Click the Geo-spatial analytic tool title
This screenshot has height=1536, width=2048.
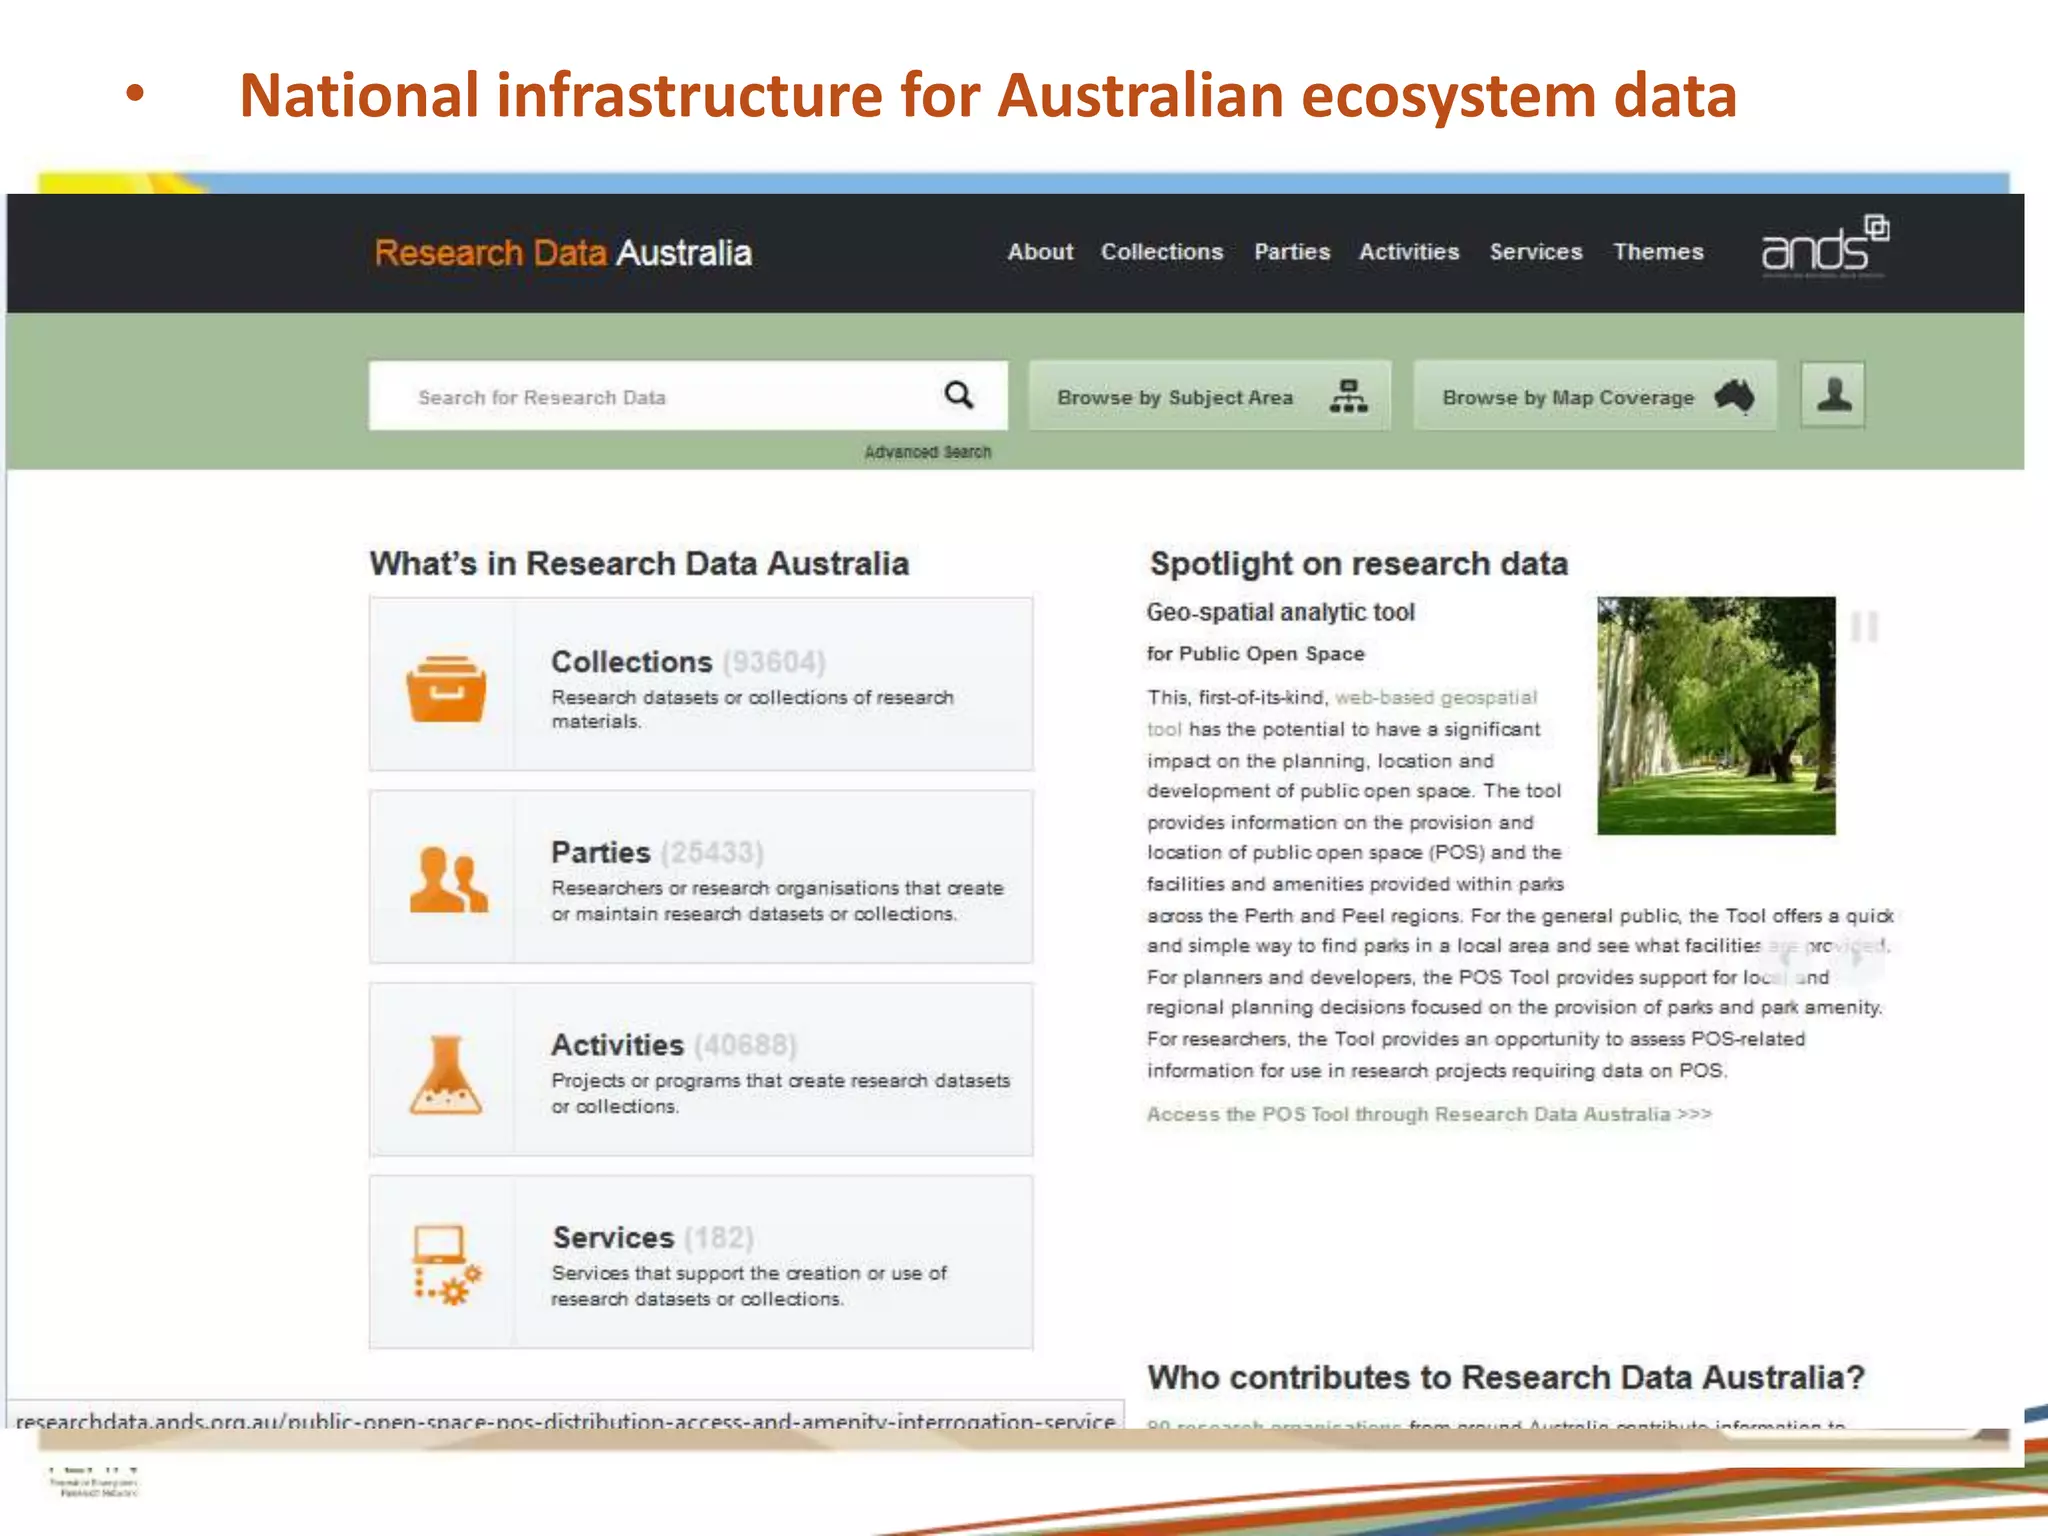(x=1280, y=612)
